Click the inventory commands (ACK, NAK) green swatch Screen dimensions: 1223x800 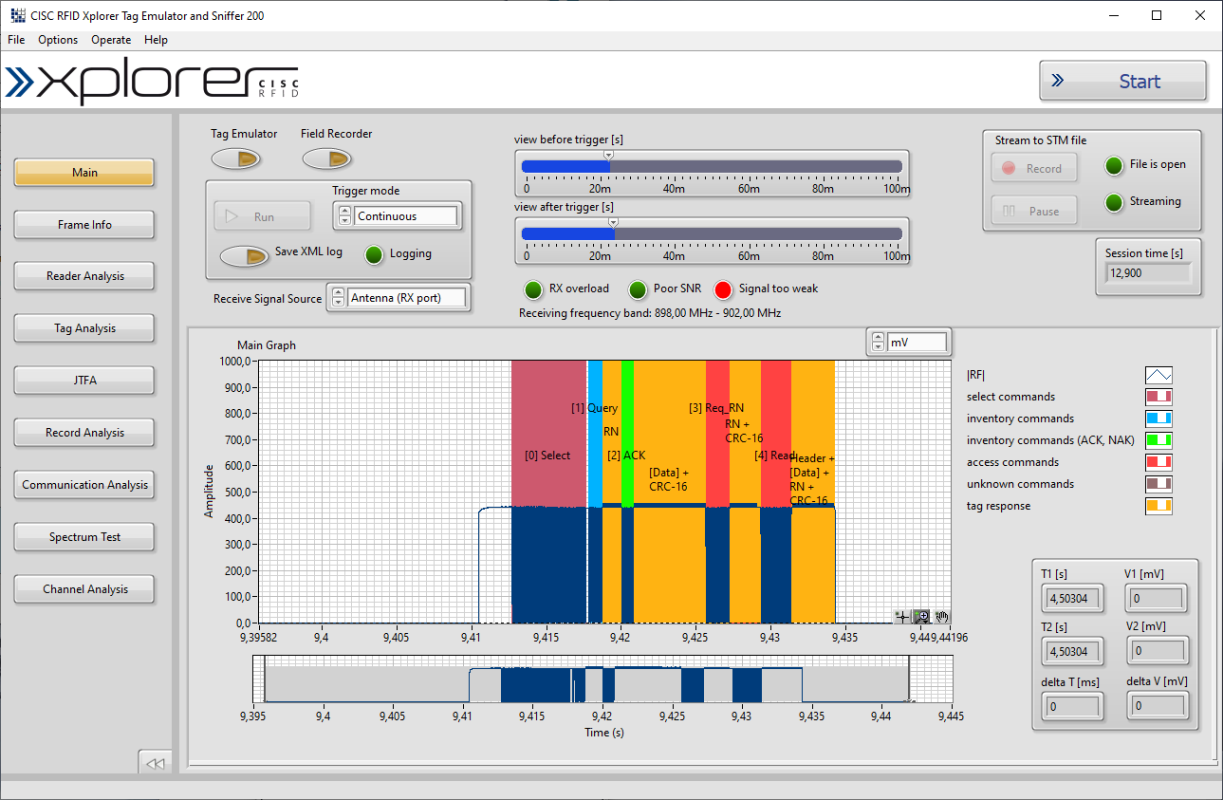pos(1158,440)
